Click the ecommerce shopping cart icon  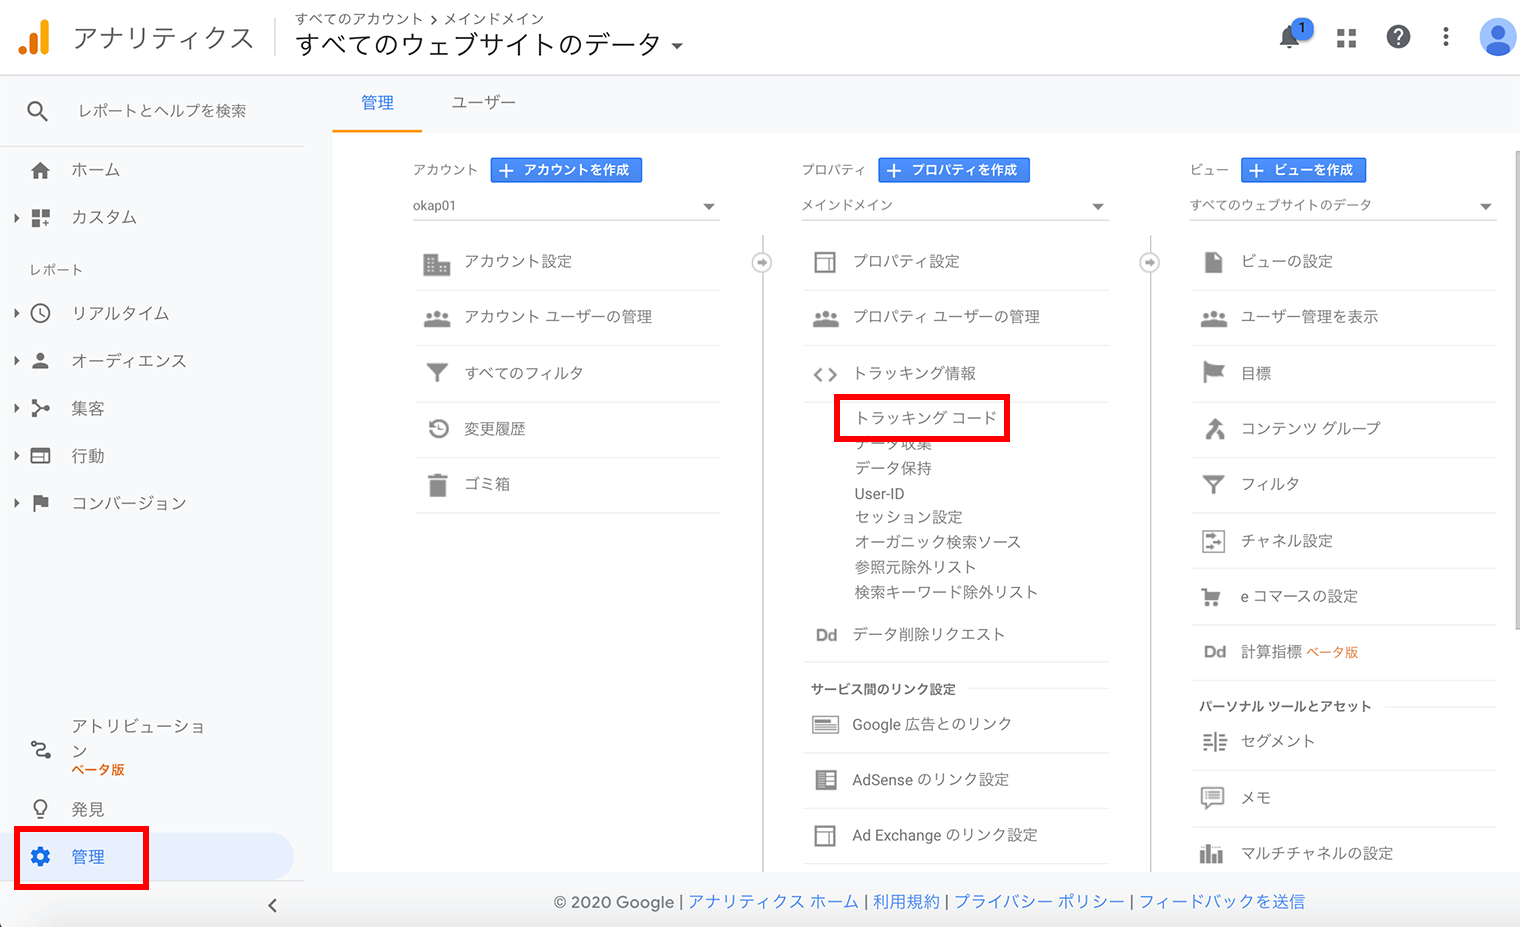tap(1211, 597)
